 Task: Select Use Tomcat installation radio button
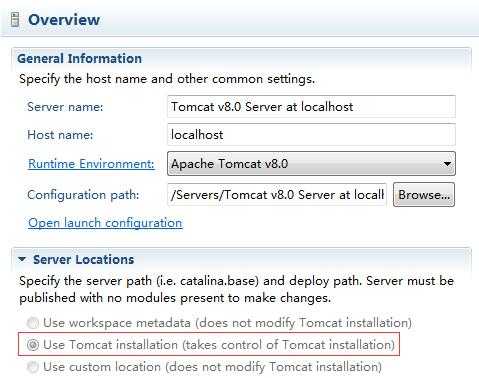[33, 345]
